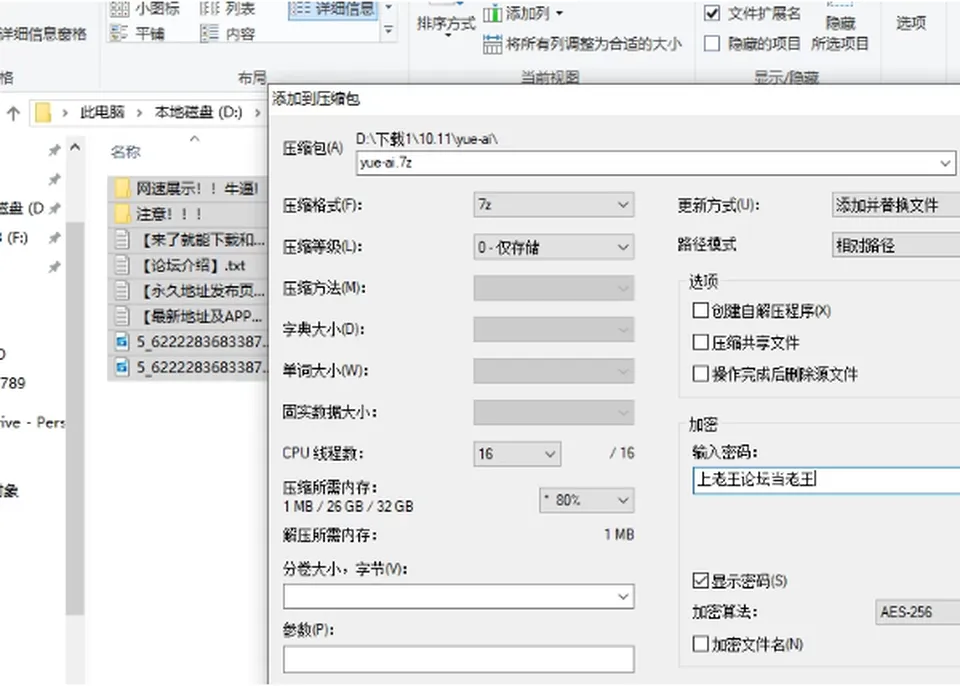Click the 参数 input field
Screen dimensions: 960x686
(459, 659)
